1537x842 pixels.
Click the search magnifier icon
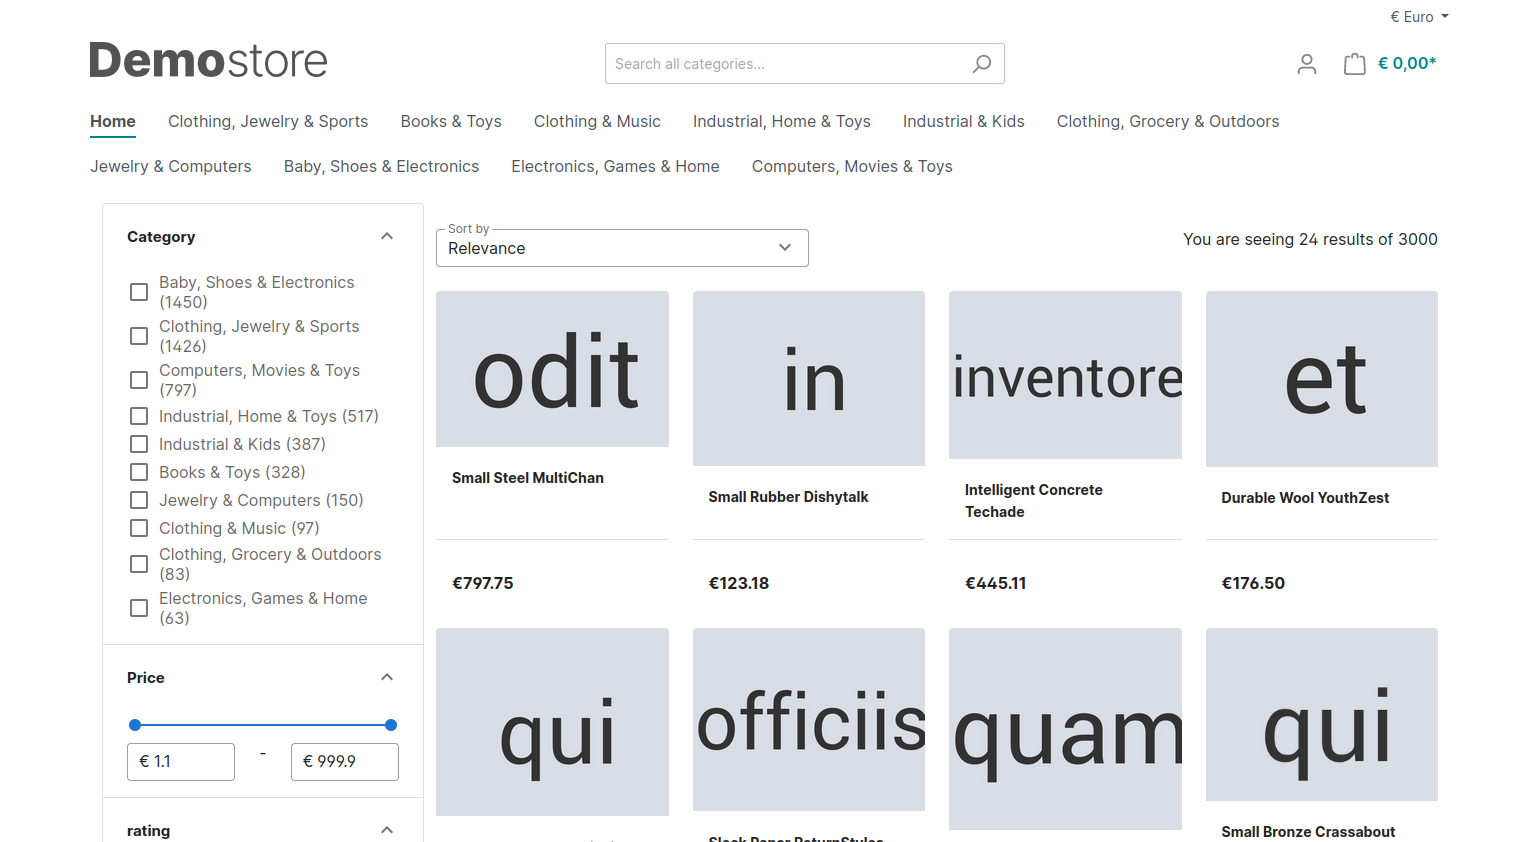tap(982, 64)
